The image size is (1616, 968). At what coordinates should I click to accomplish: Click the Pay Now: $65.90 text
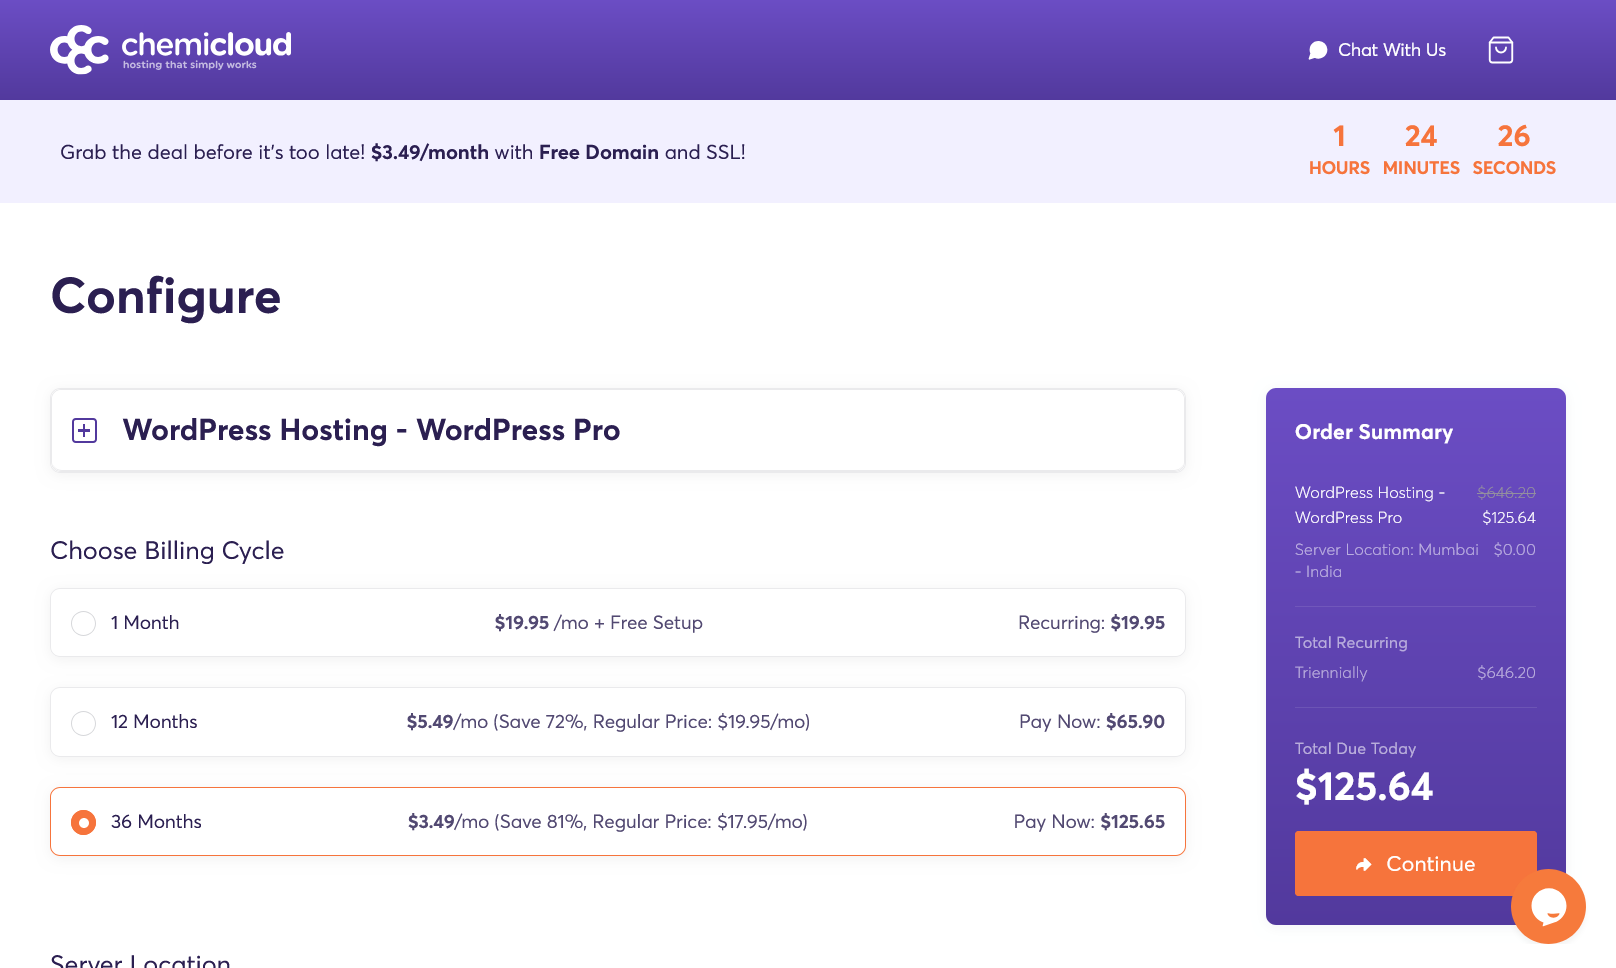(x=1092, y=722)
